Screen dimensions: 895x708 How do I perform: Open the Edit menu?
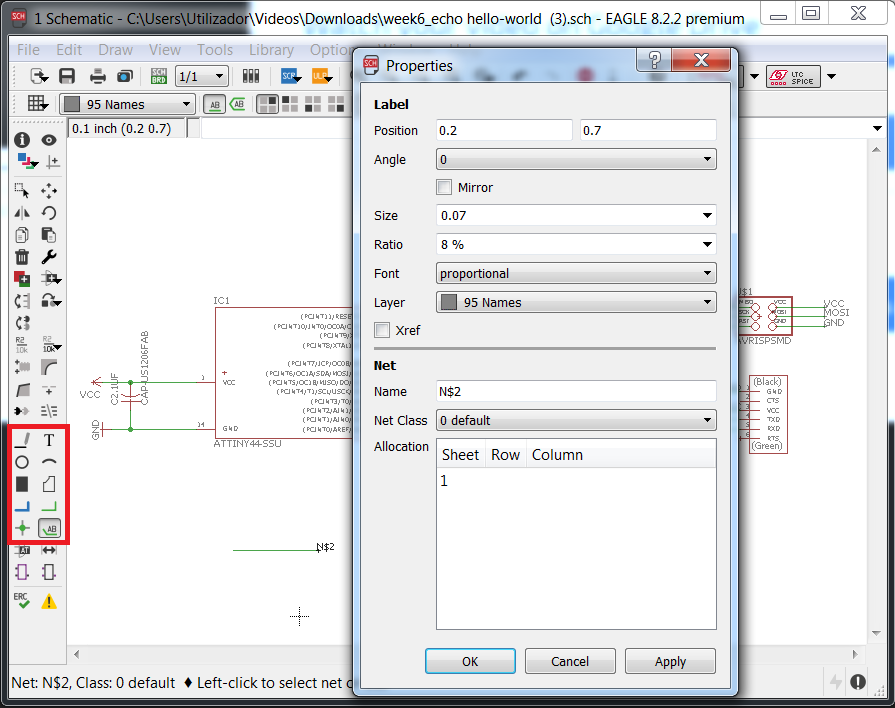click(69, 50)
